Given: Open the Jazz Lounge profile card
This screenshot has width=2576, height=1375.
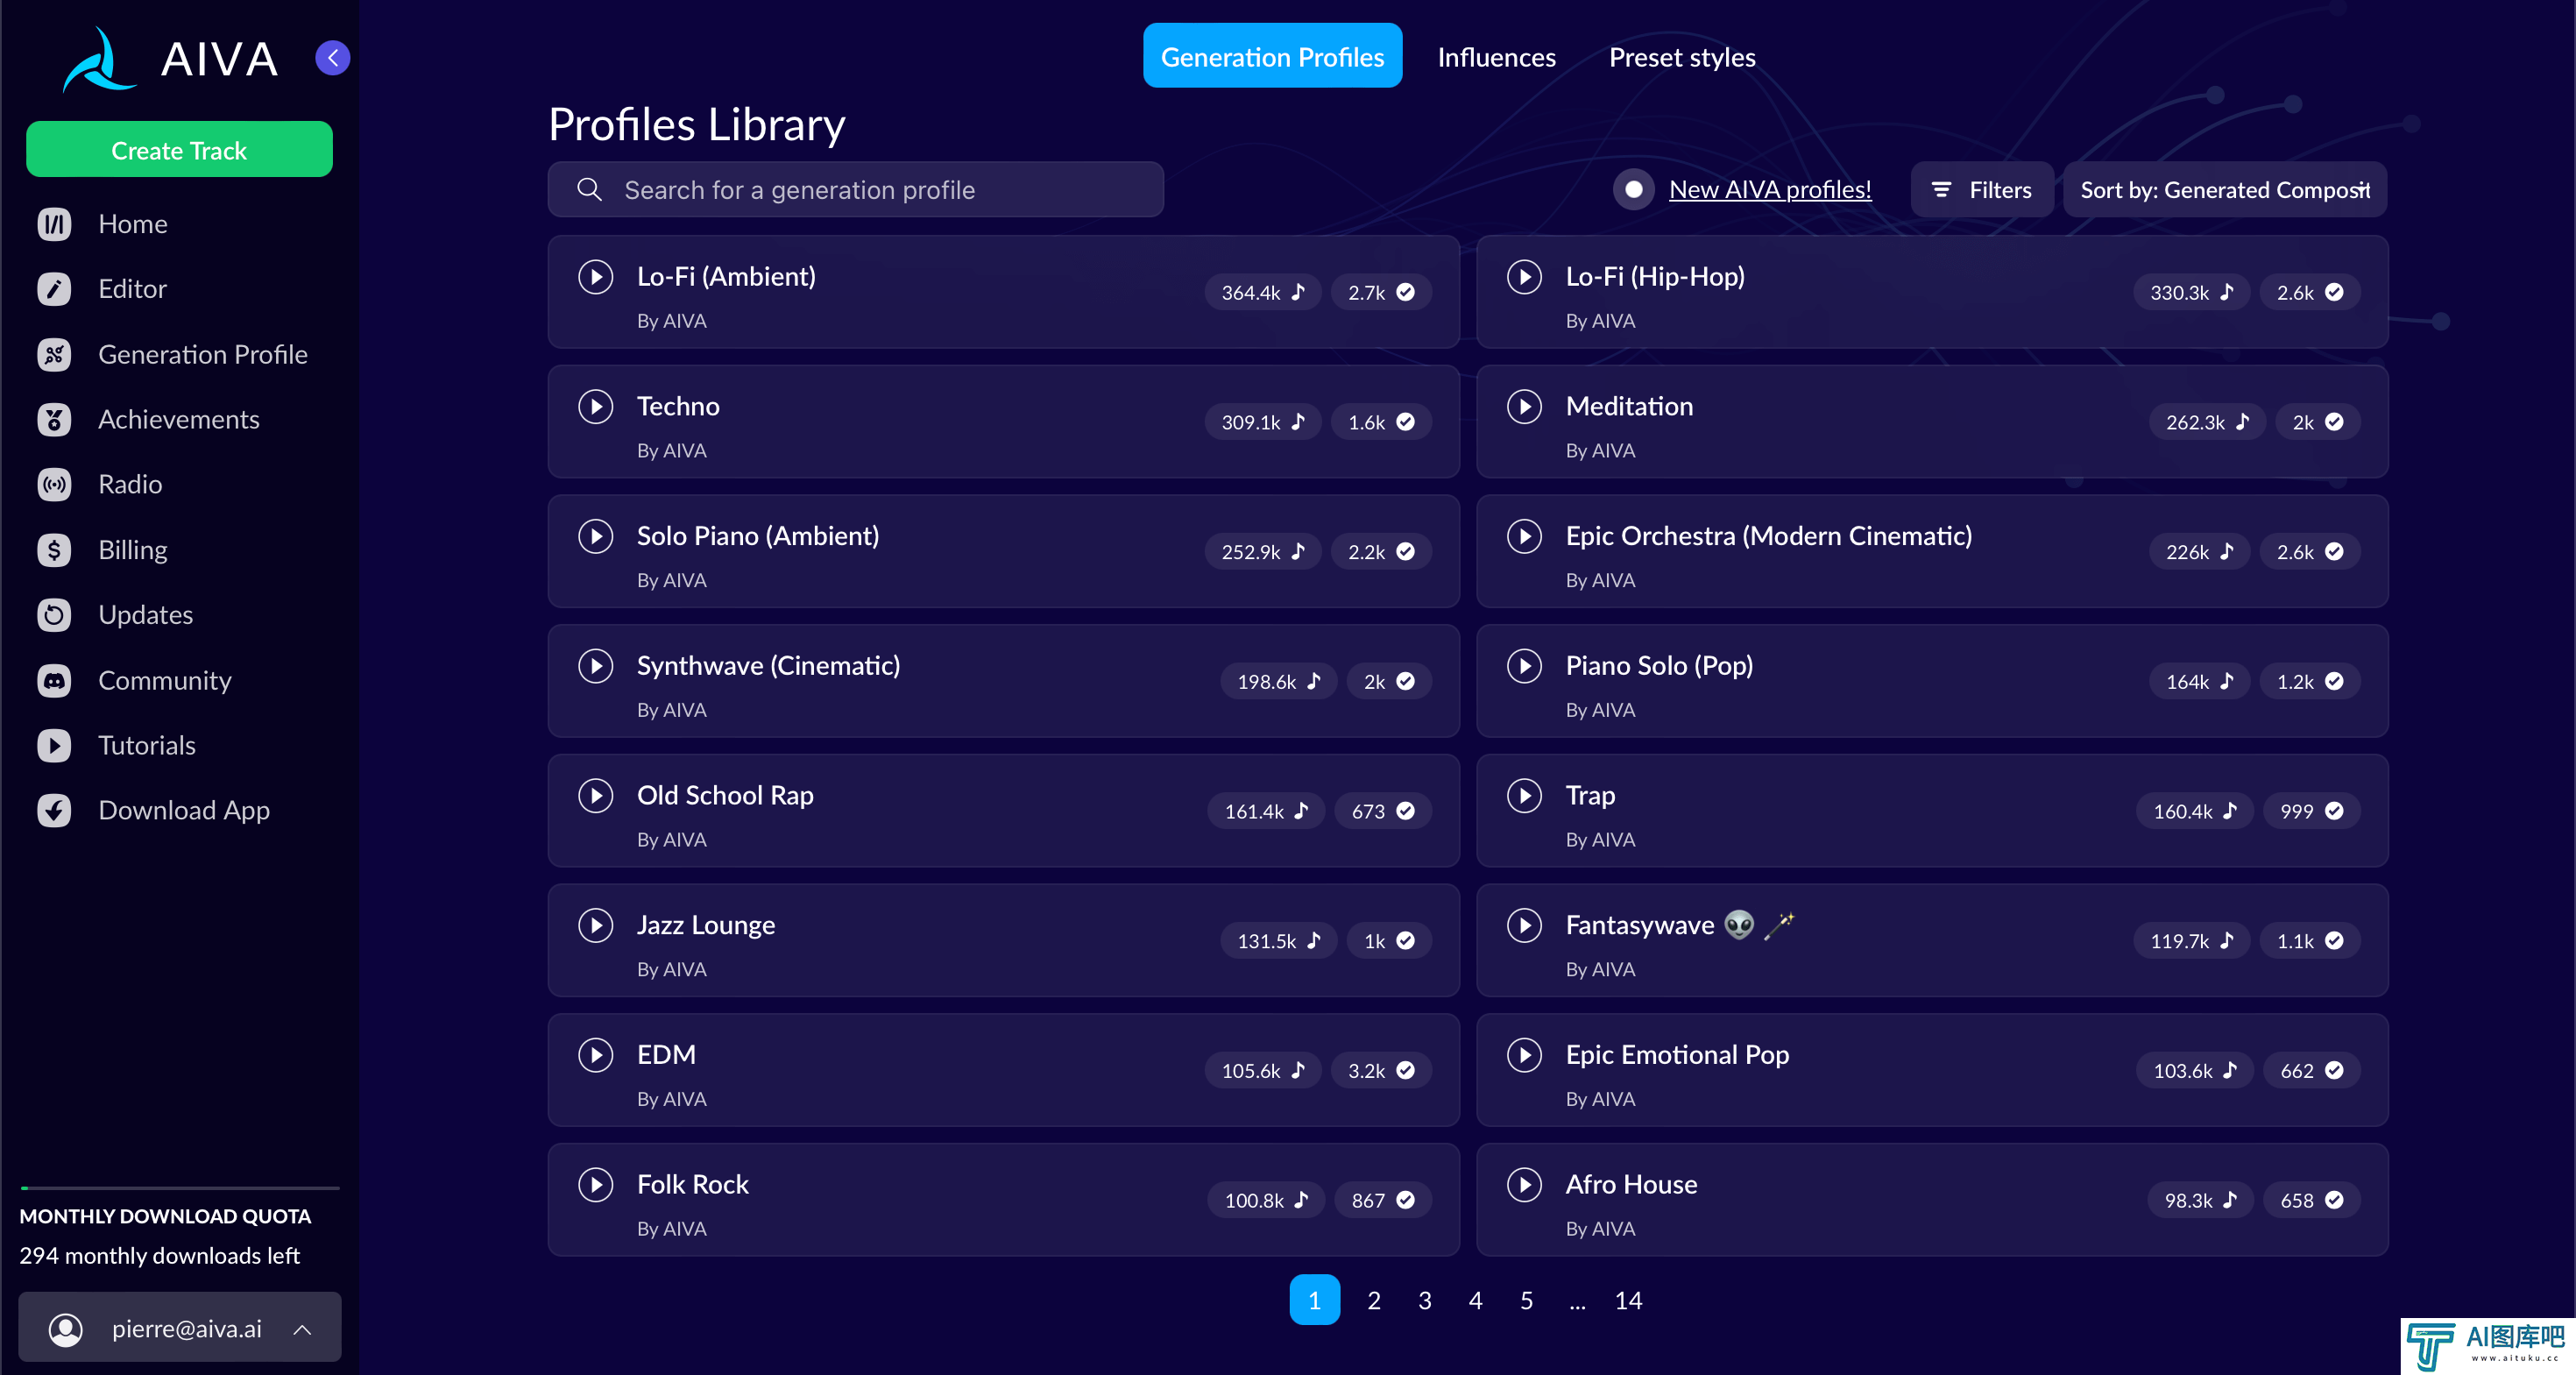Looking at the screenshot, I should (1003, 940).
